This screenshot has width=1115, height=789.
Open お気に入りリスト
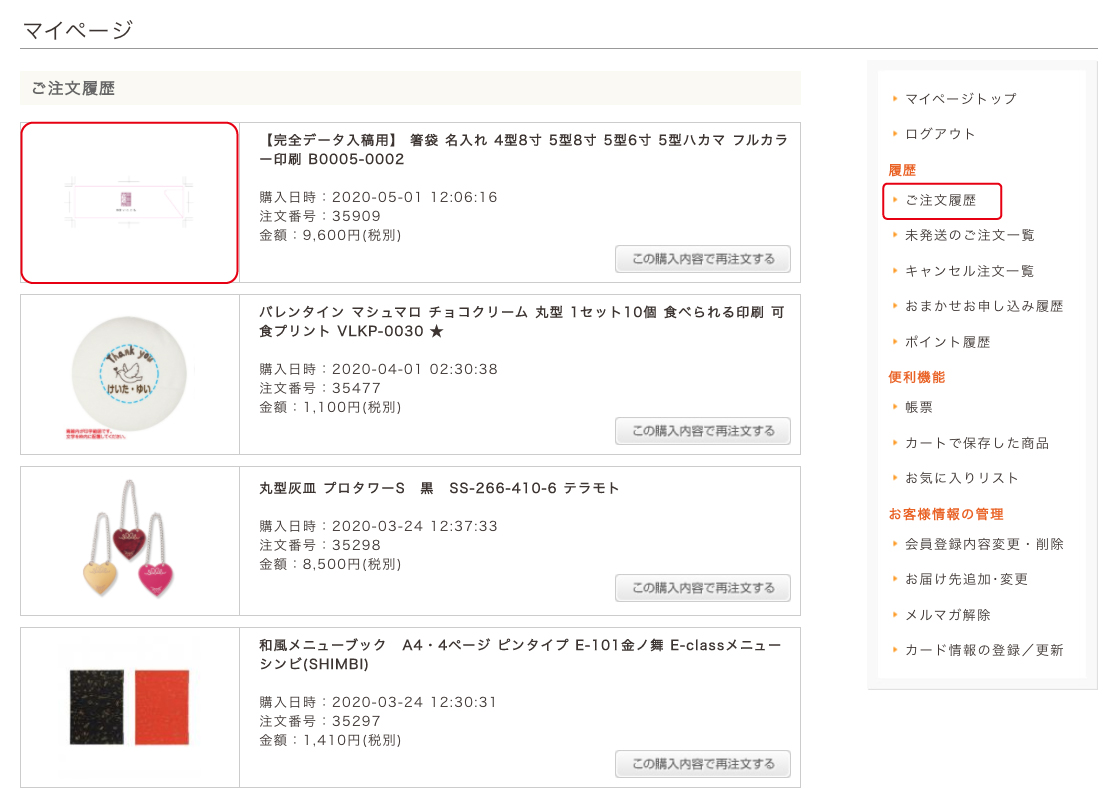pos(961,478)
